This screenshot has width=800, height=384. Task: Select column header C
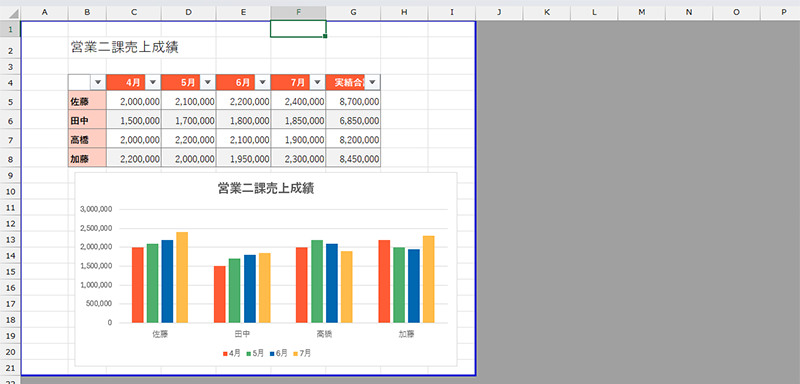pos(134,12)
